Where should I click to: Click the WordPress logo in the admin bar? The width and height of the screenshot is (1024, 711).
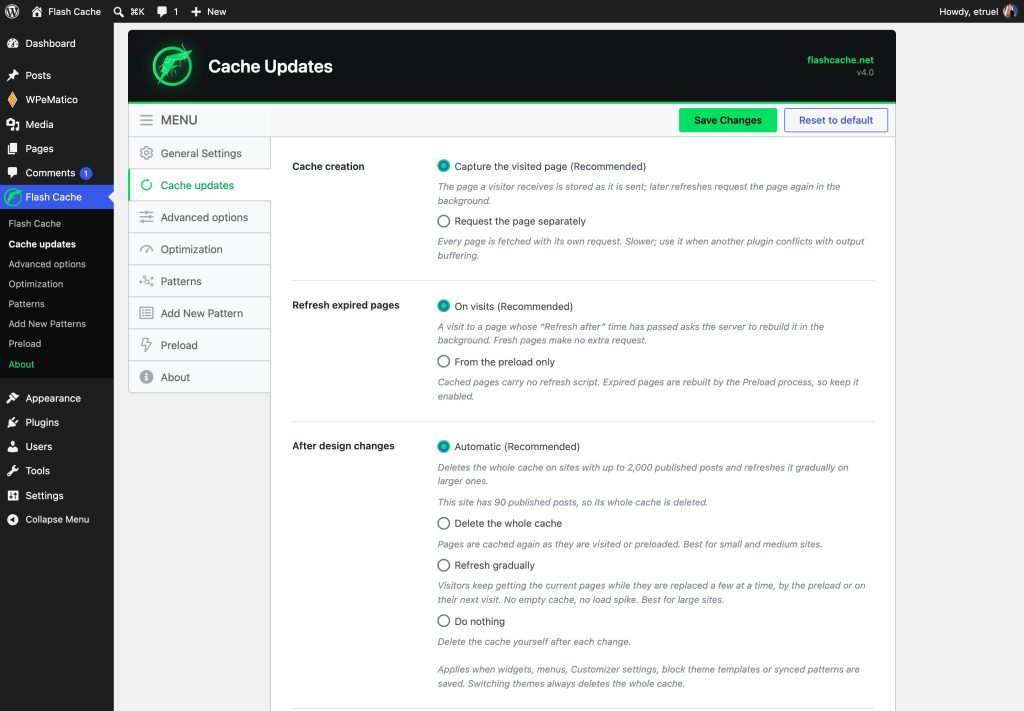12,11
